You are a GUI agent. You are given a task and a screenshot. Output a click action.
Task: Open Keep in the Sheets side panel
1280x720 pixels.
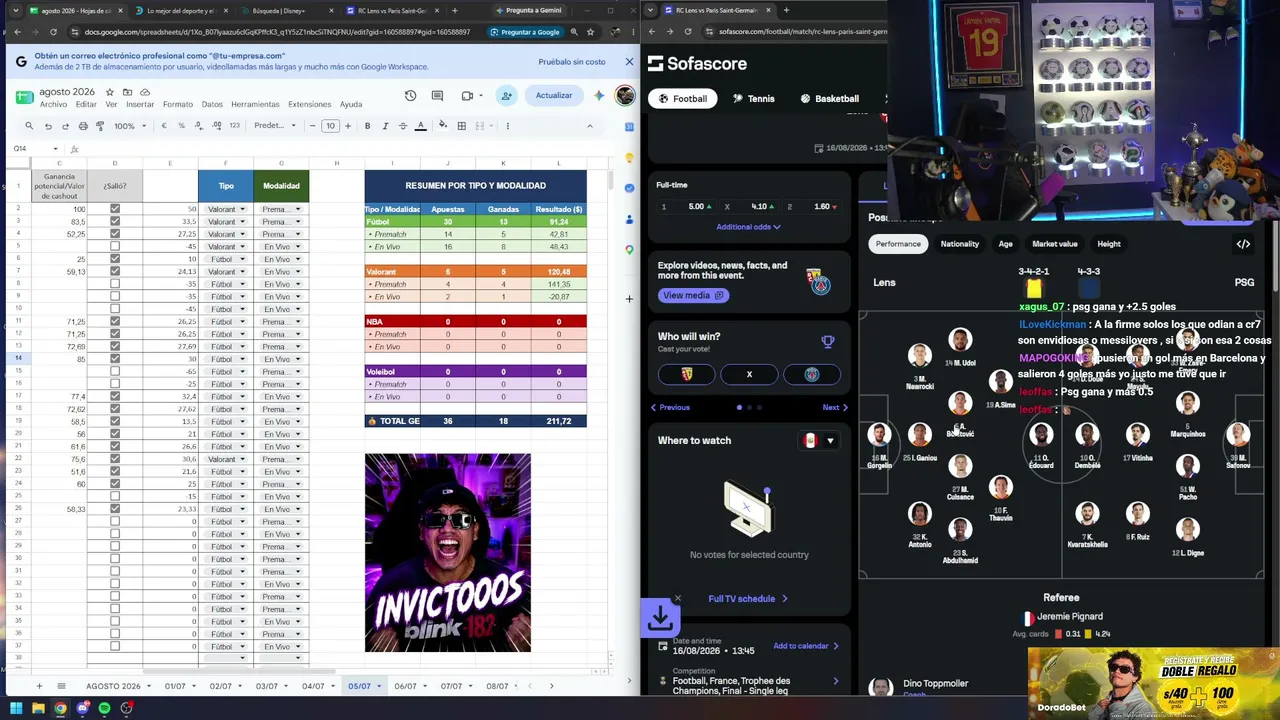tap(629, 158)
